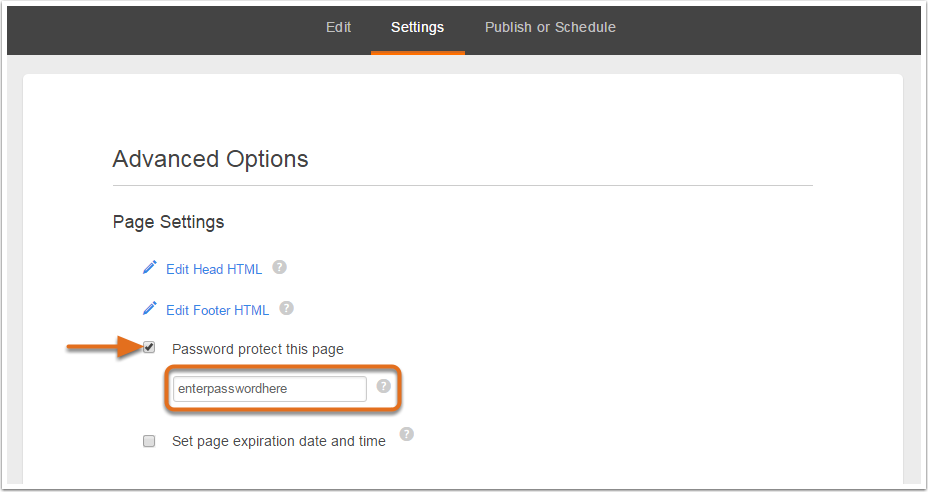This screenshot has width=928, height=492.
Task: Click the Page Settings subheading
Action: point(168,222)
